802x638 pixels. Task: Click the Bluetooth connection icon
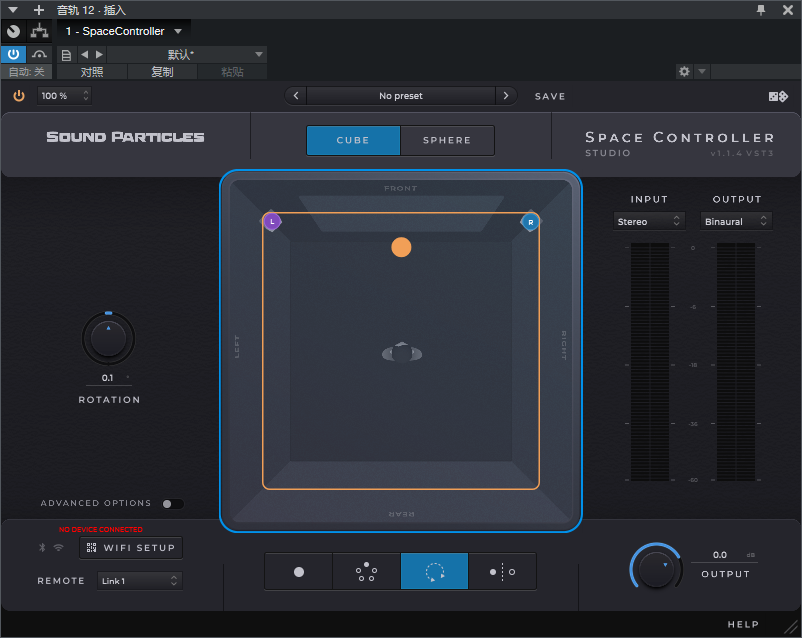pos(42,547)
